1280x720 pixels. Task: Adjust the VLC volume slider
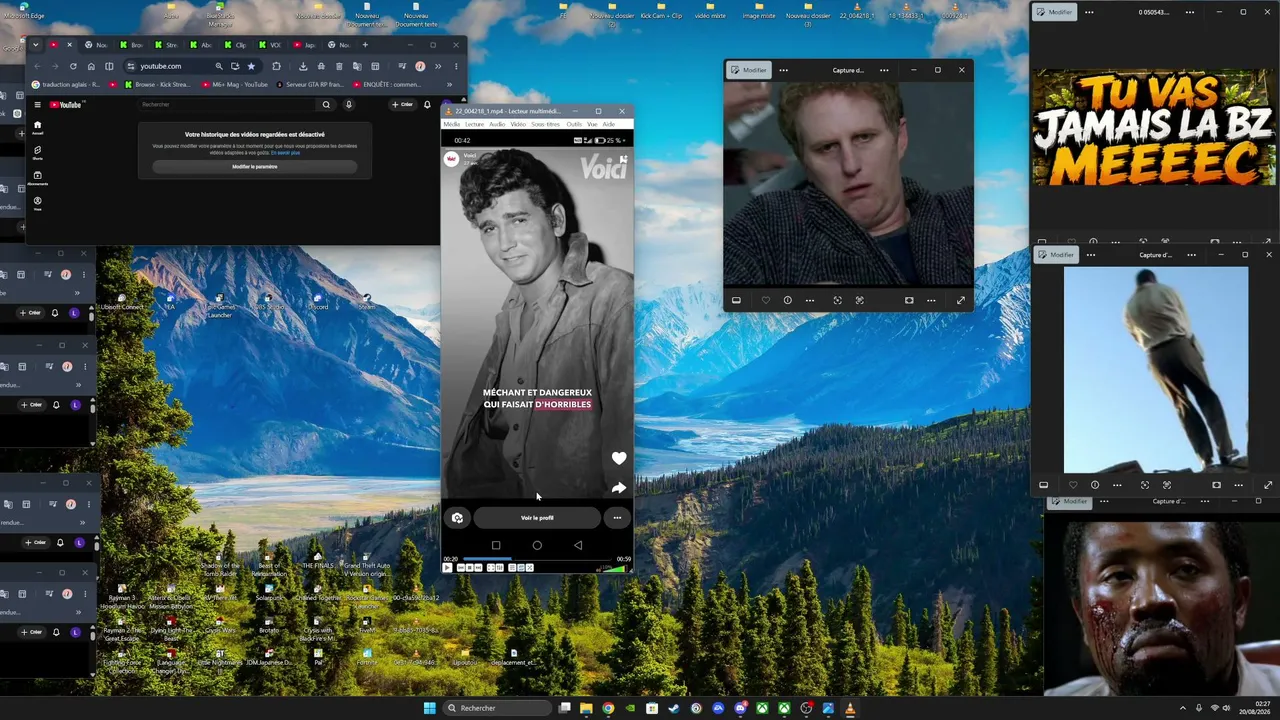coord(613,569)
